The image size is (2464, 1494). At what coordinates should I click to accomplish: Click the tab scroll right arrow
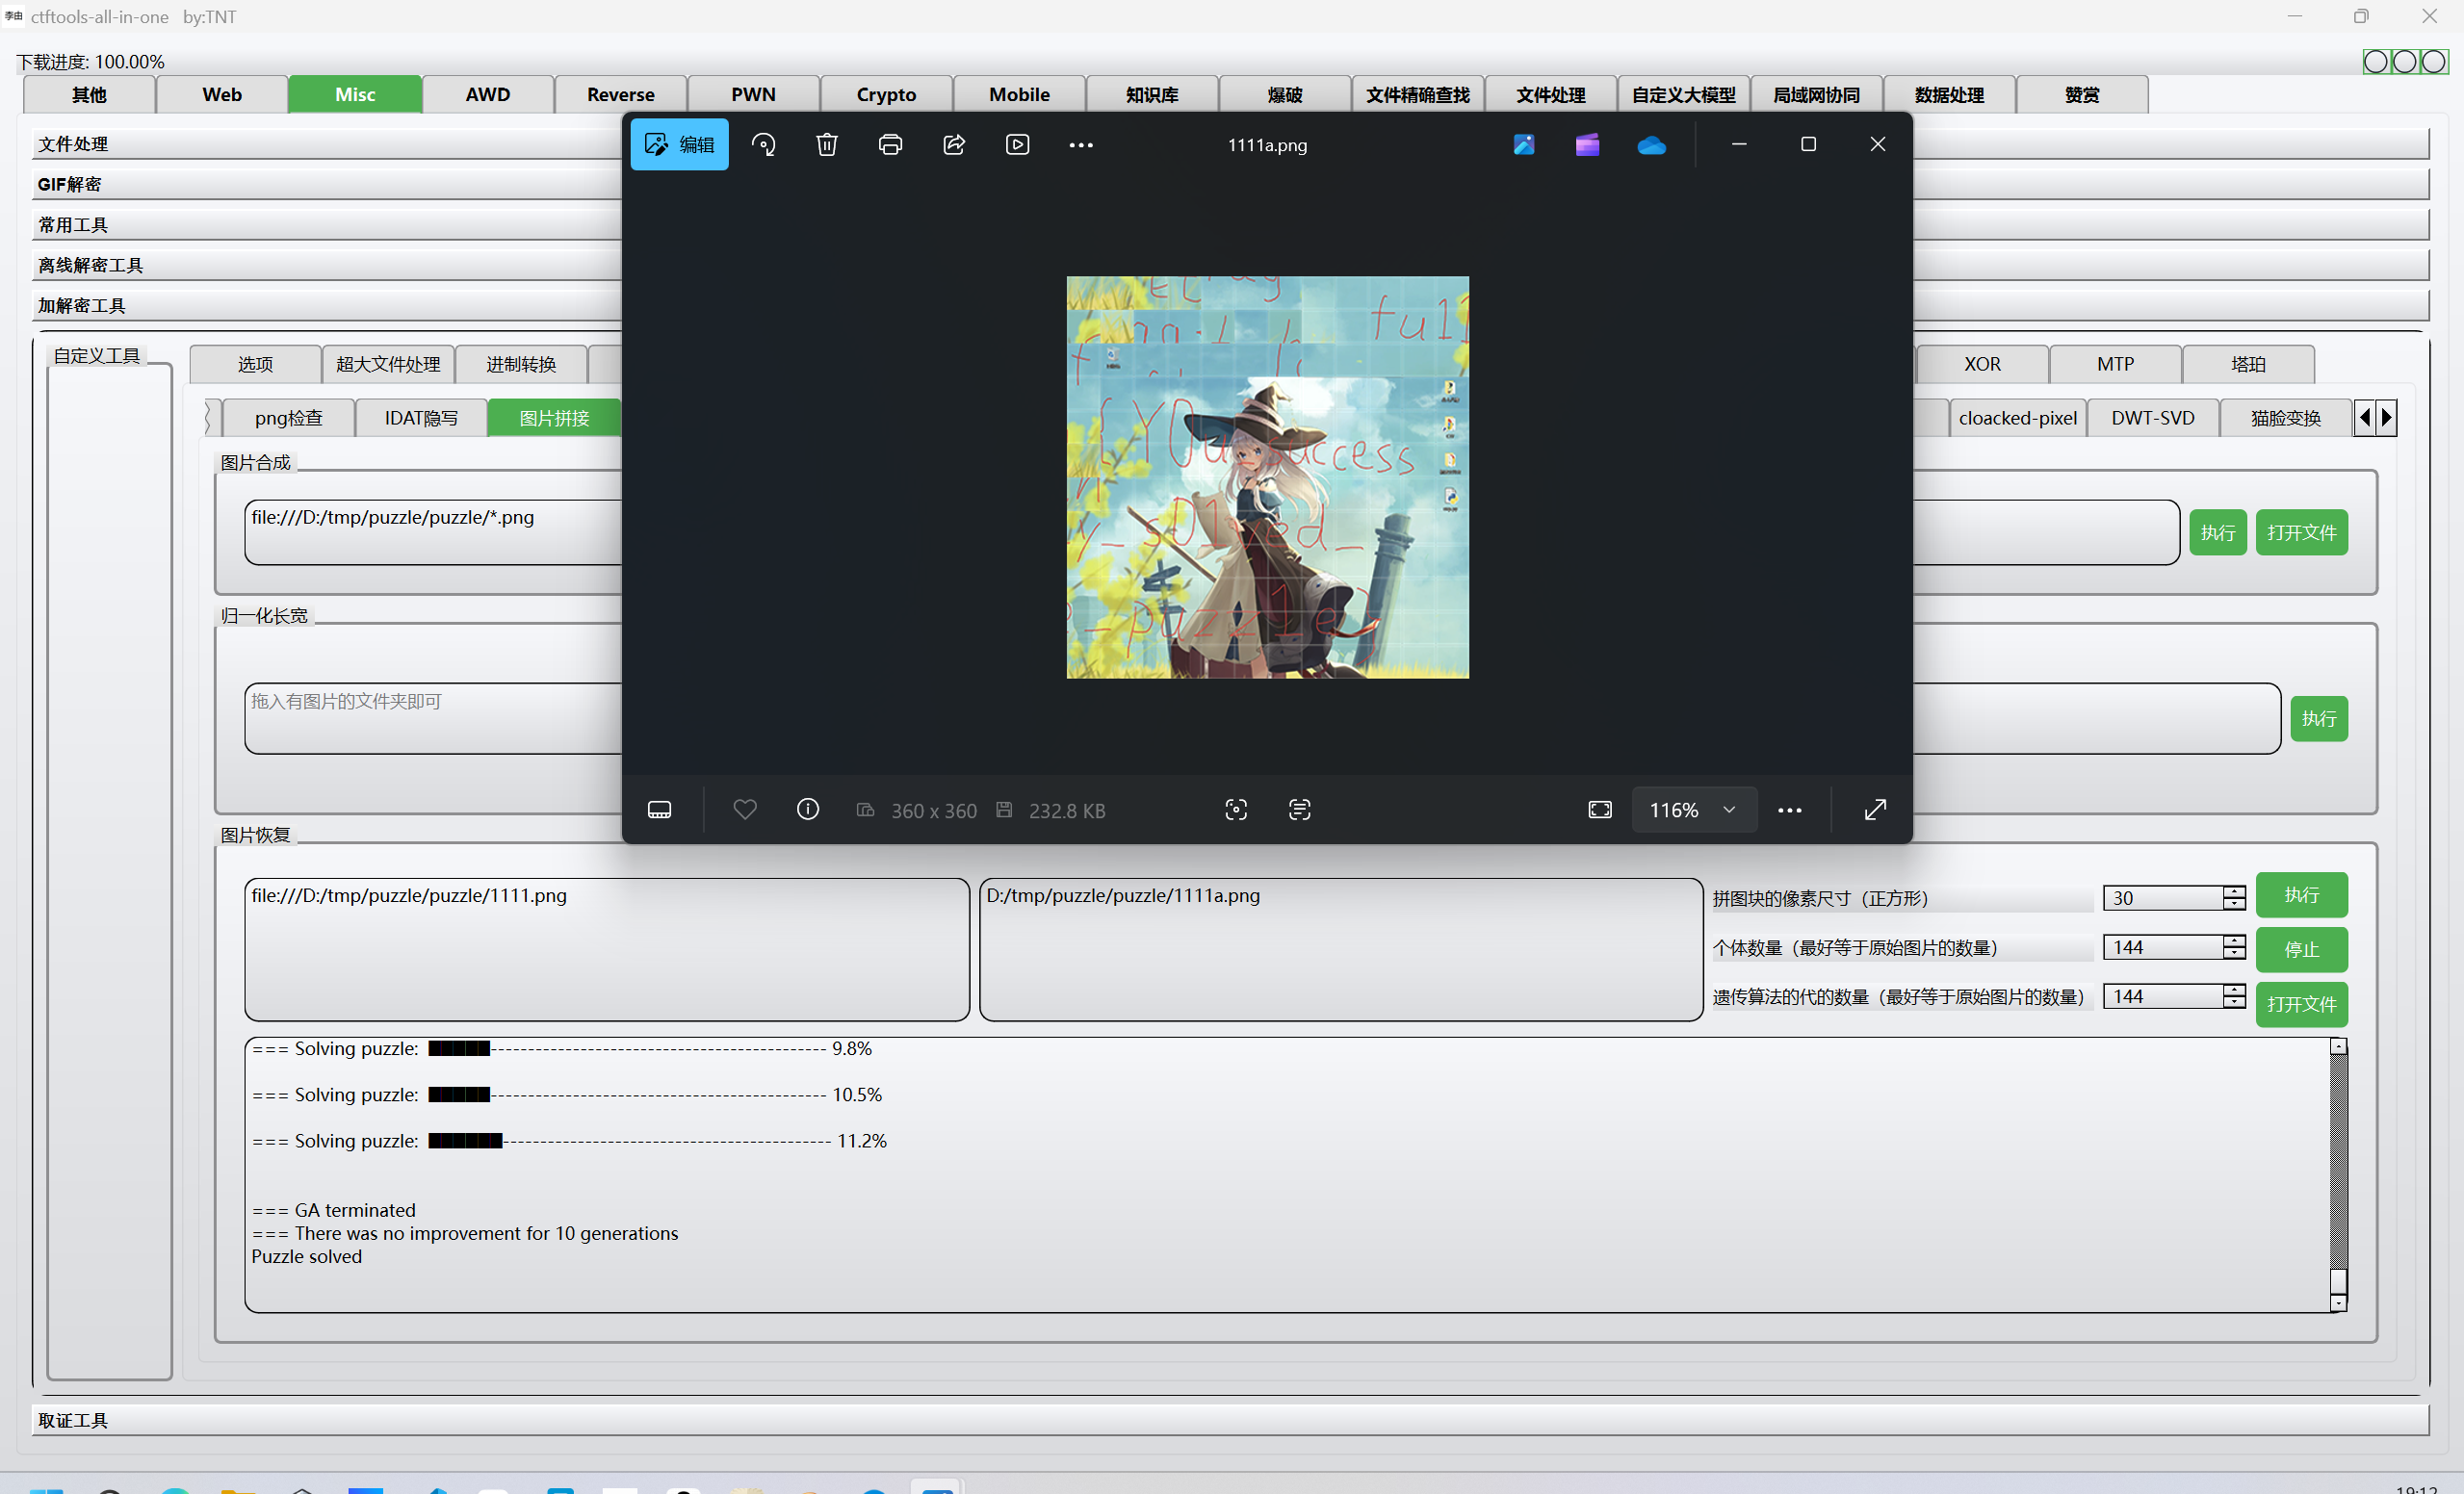2387,417
